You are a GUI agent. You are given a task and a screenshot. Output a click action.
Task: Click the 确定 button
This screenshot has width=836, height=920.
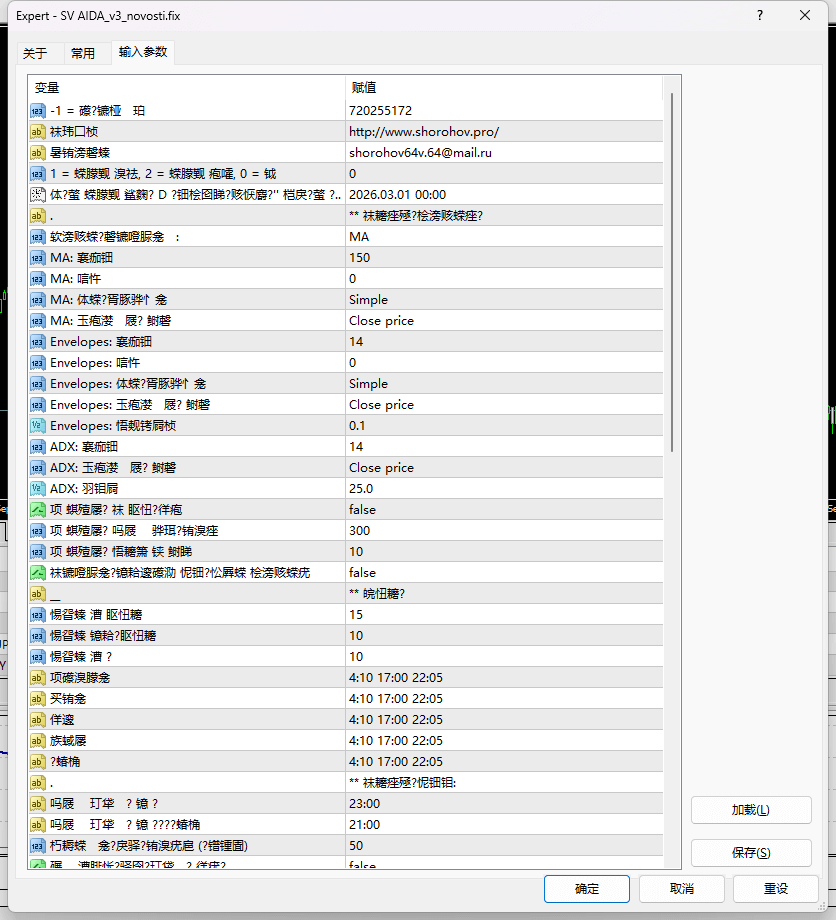click(x=587, y=889)
